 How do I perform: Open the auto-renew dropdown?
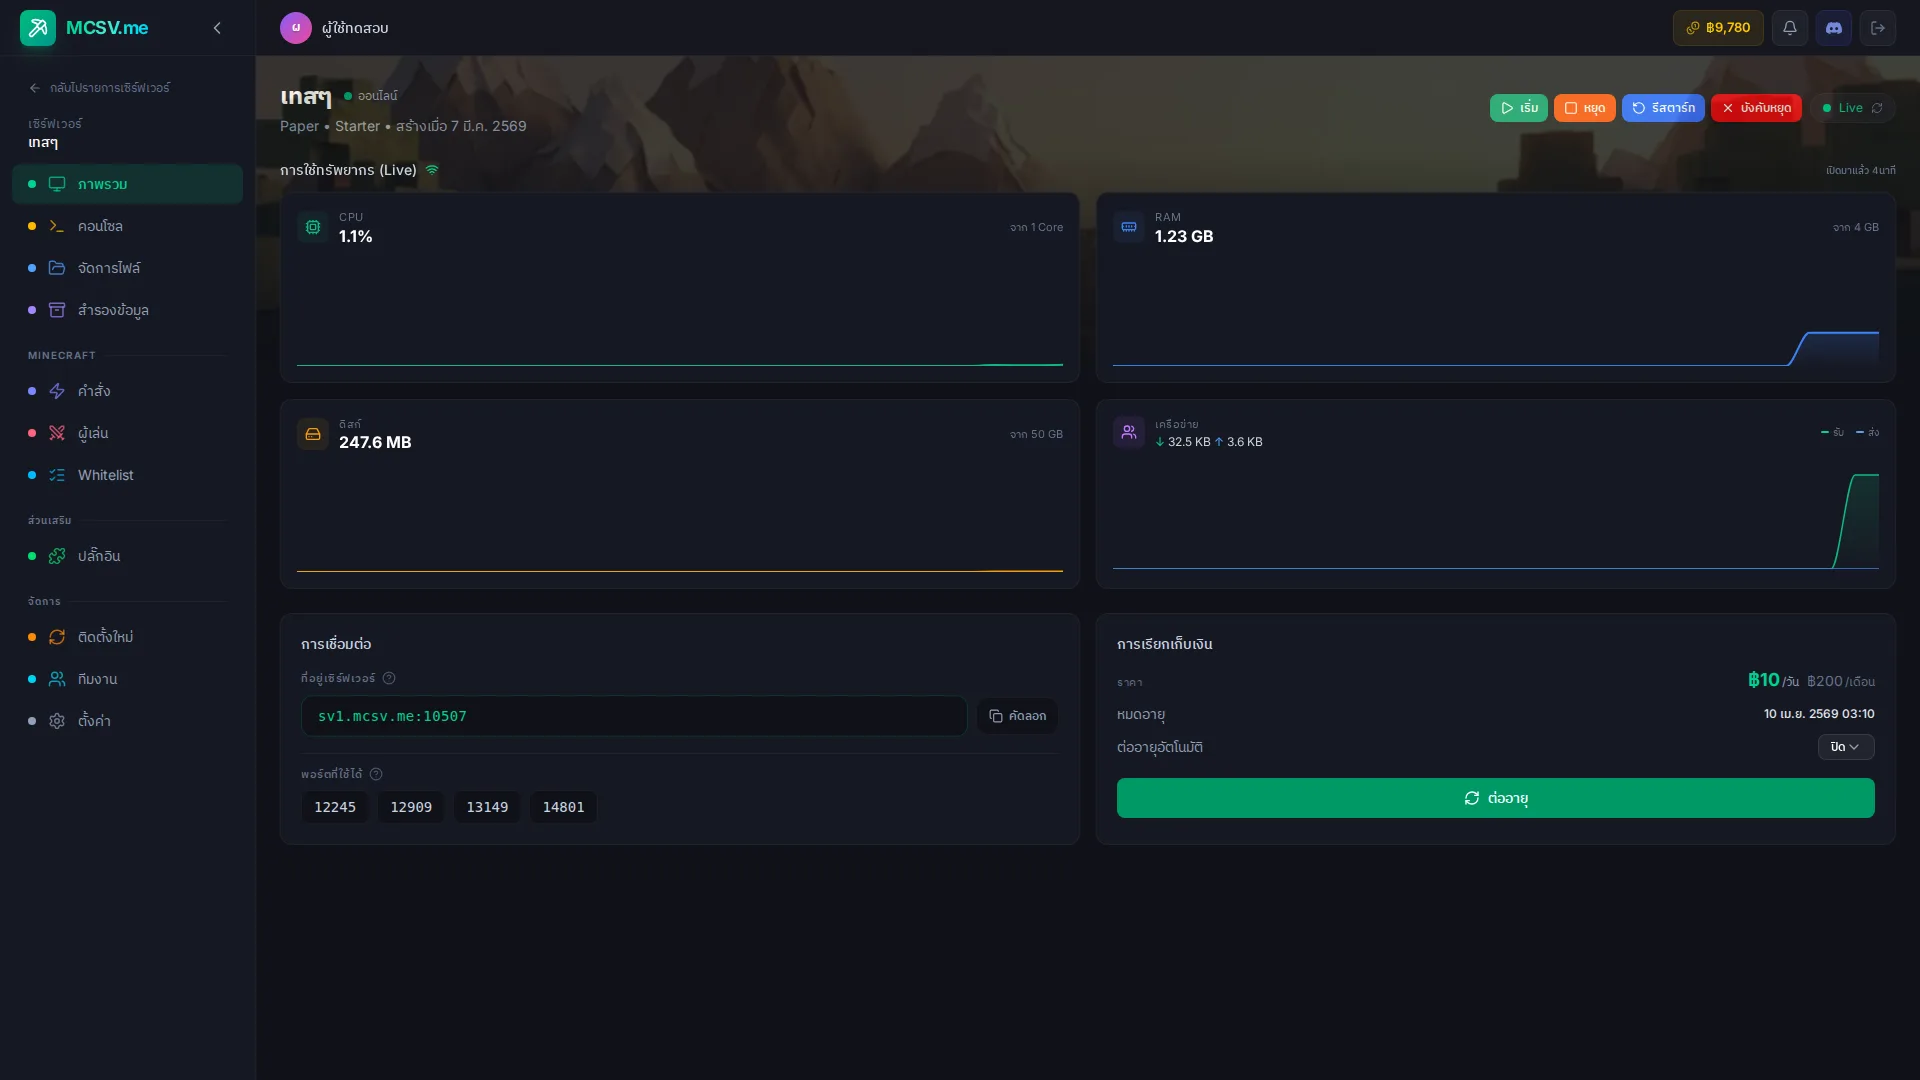click(1845, 747)
